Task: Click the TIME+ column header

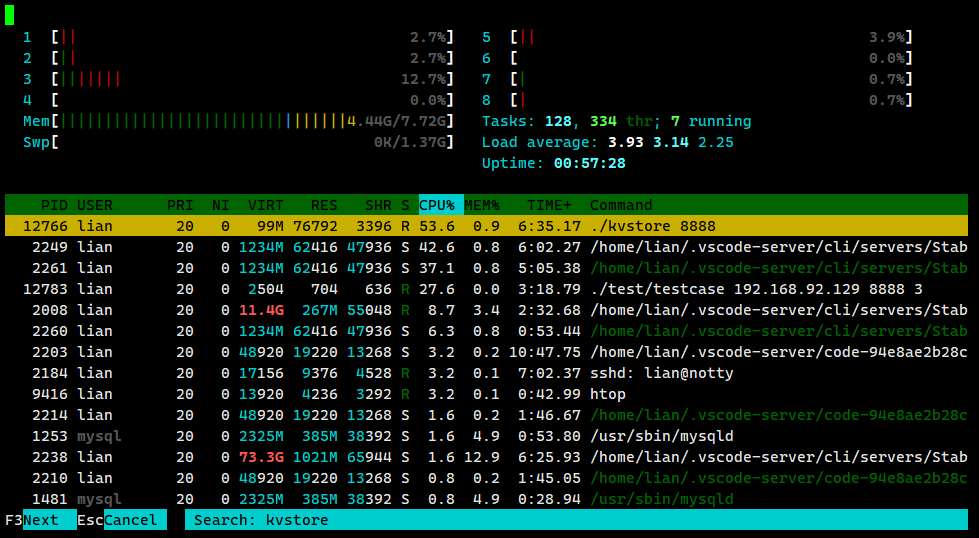Action: [x=549, y=205]
